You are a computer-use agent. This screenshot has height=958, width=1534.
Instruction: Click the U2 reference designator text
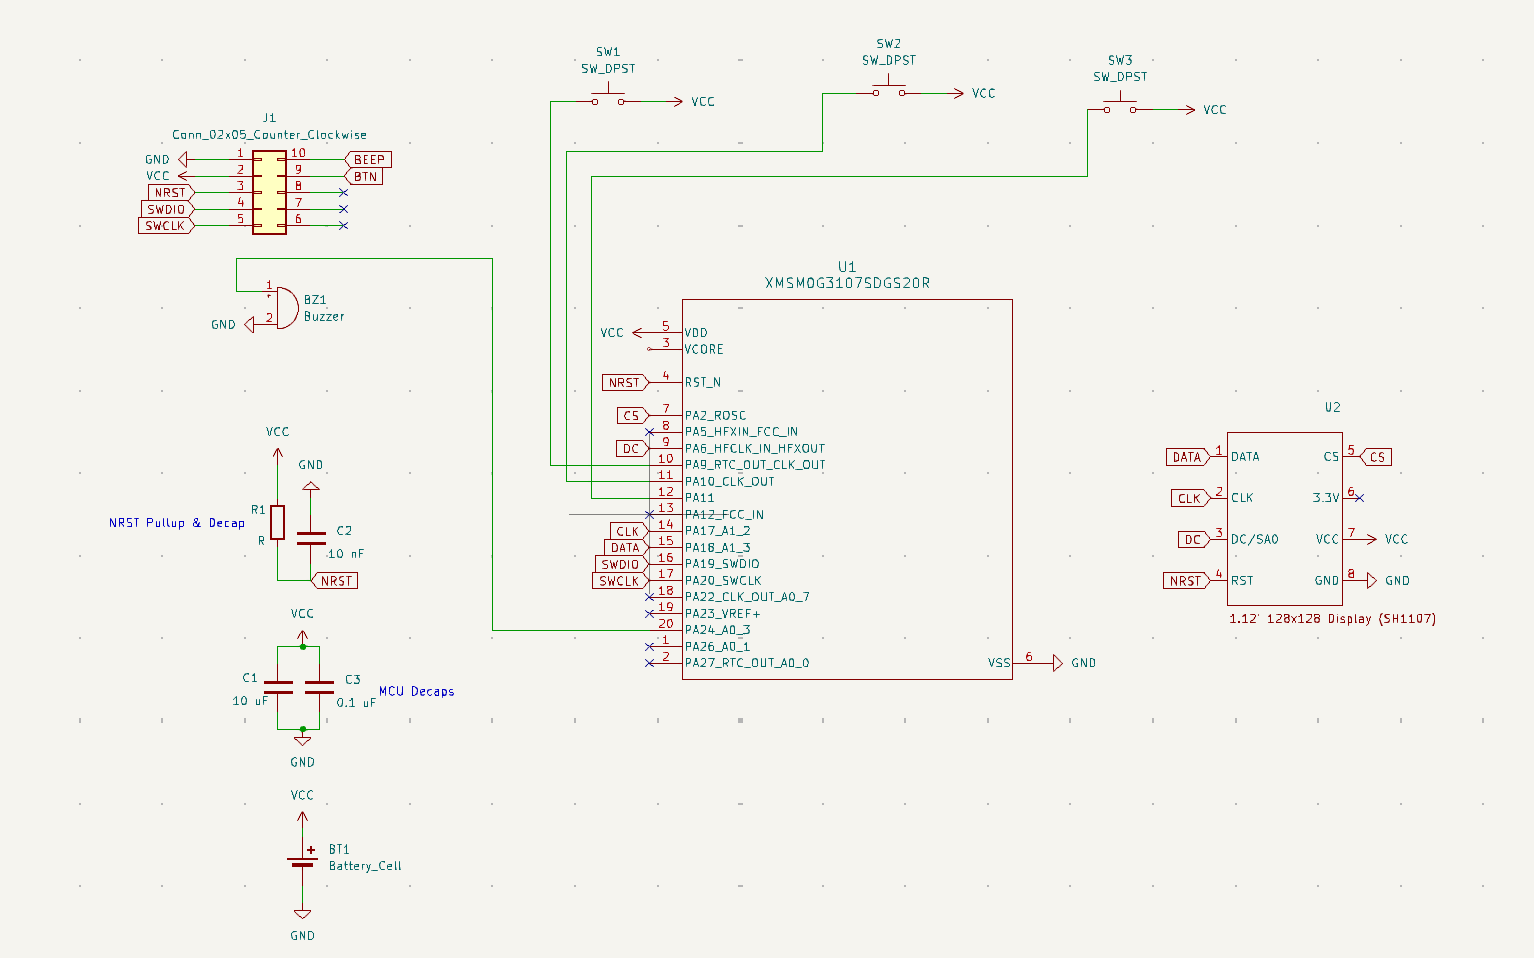click(1332, 407)
